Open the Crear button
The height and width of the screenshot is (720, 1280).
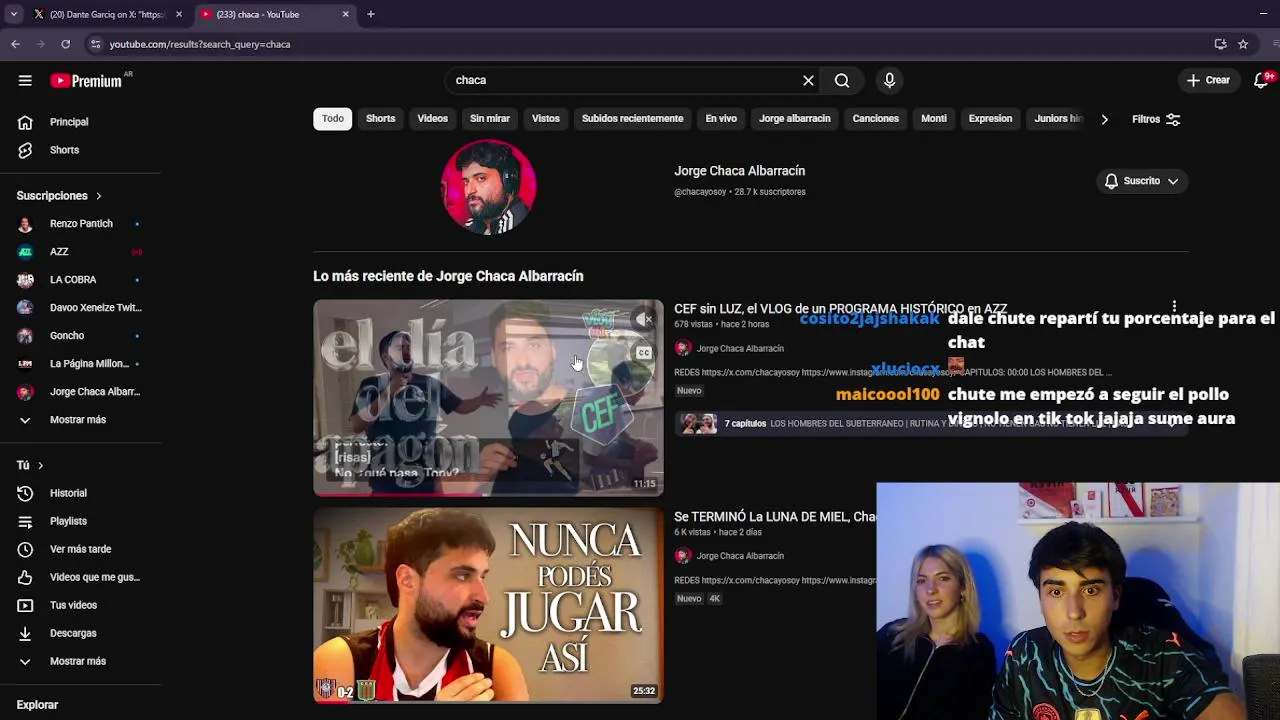pos(1208,80)
